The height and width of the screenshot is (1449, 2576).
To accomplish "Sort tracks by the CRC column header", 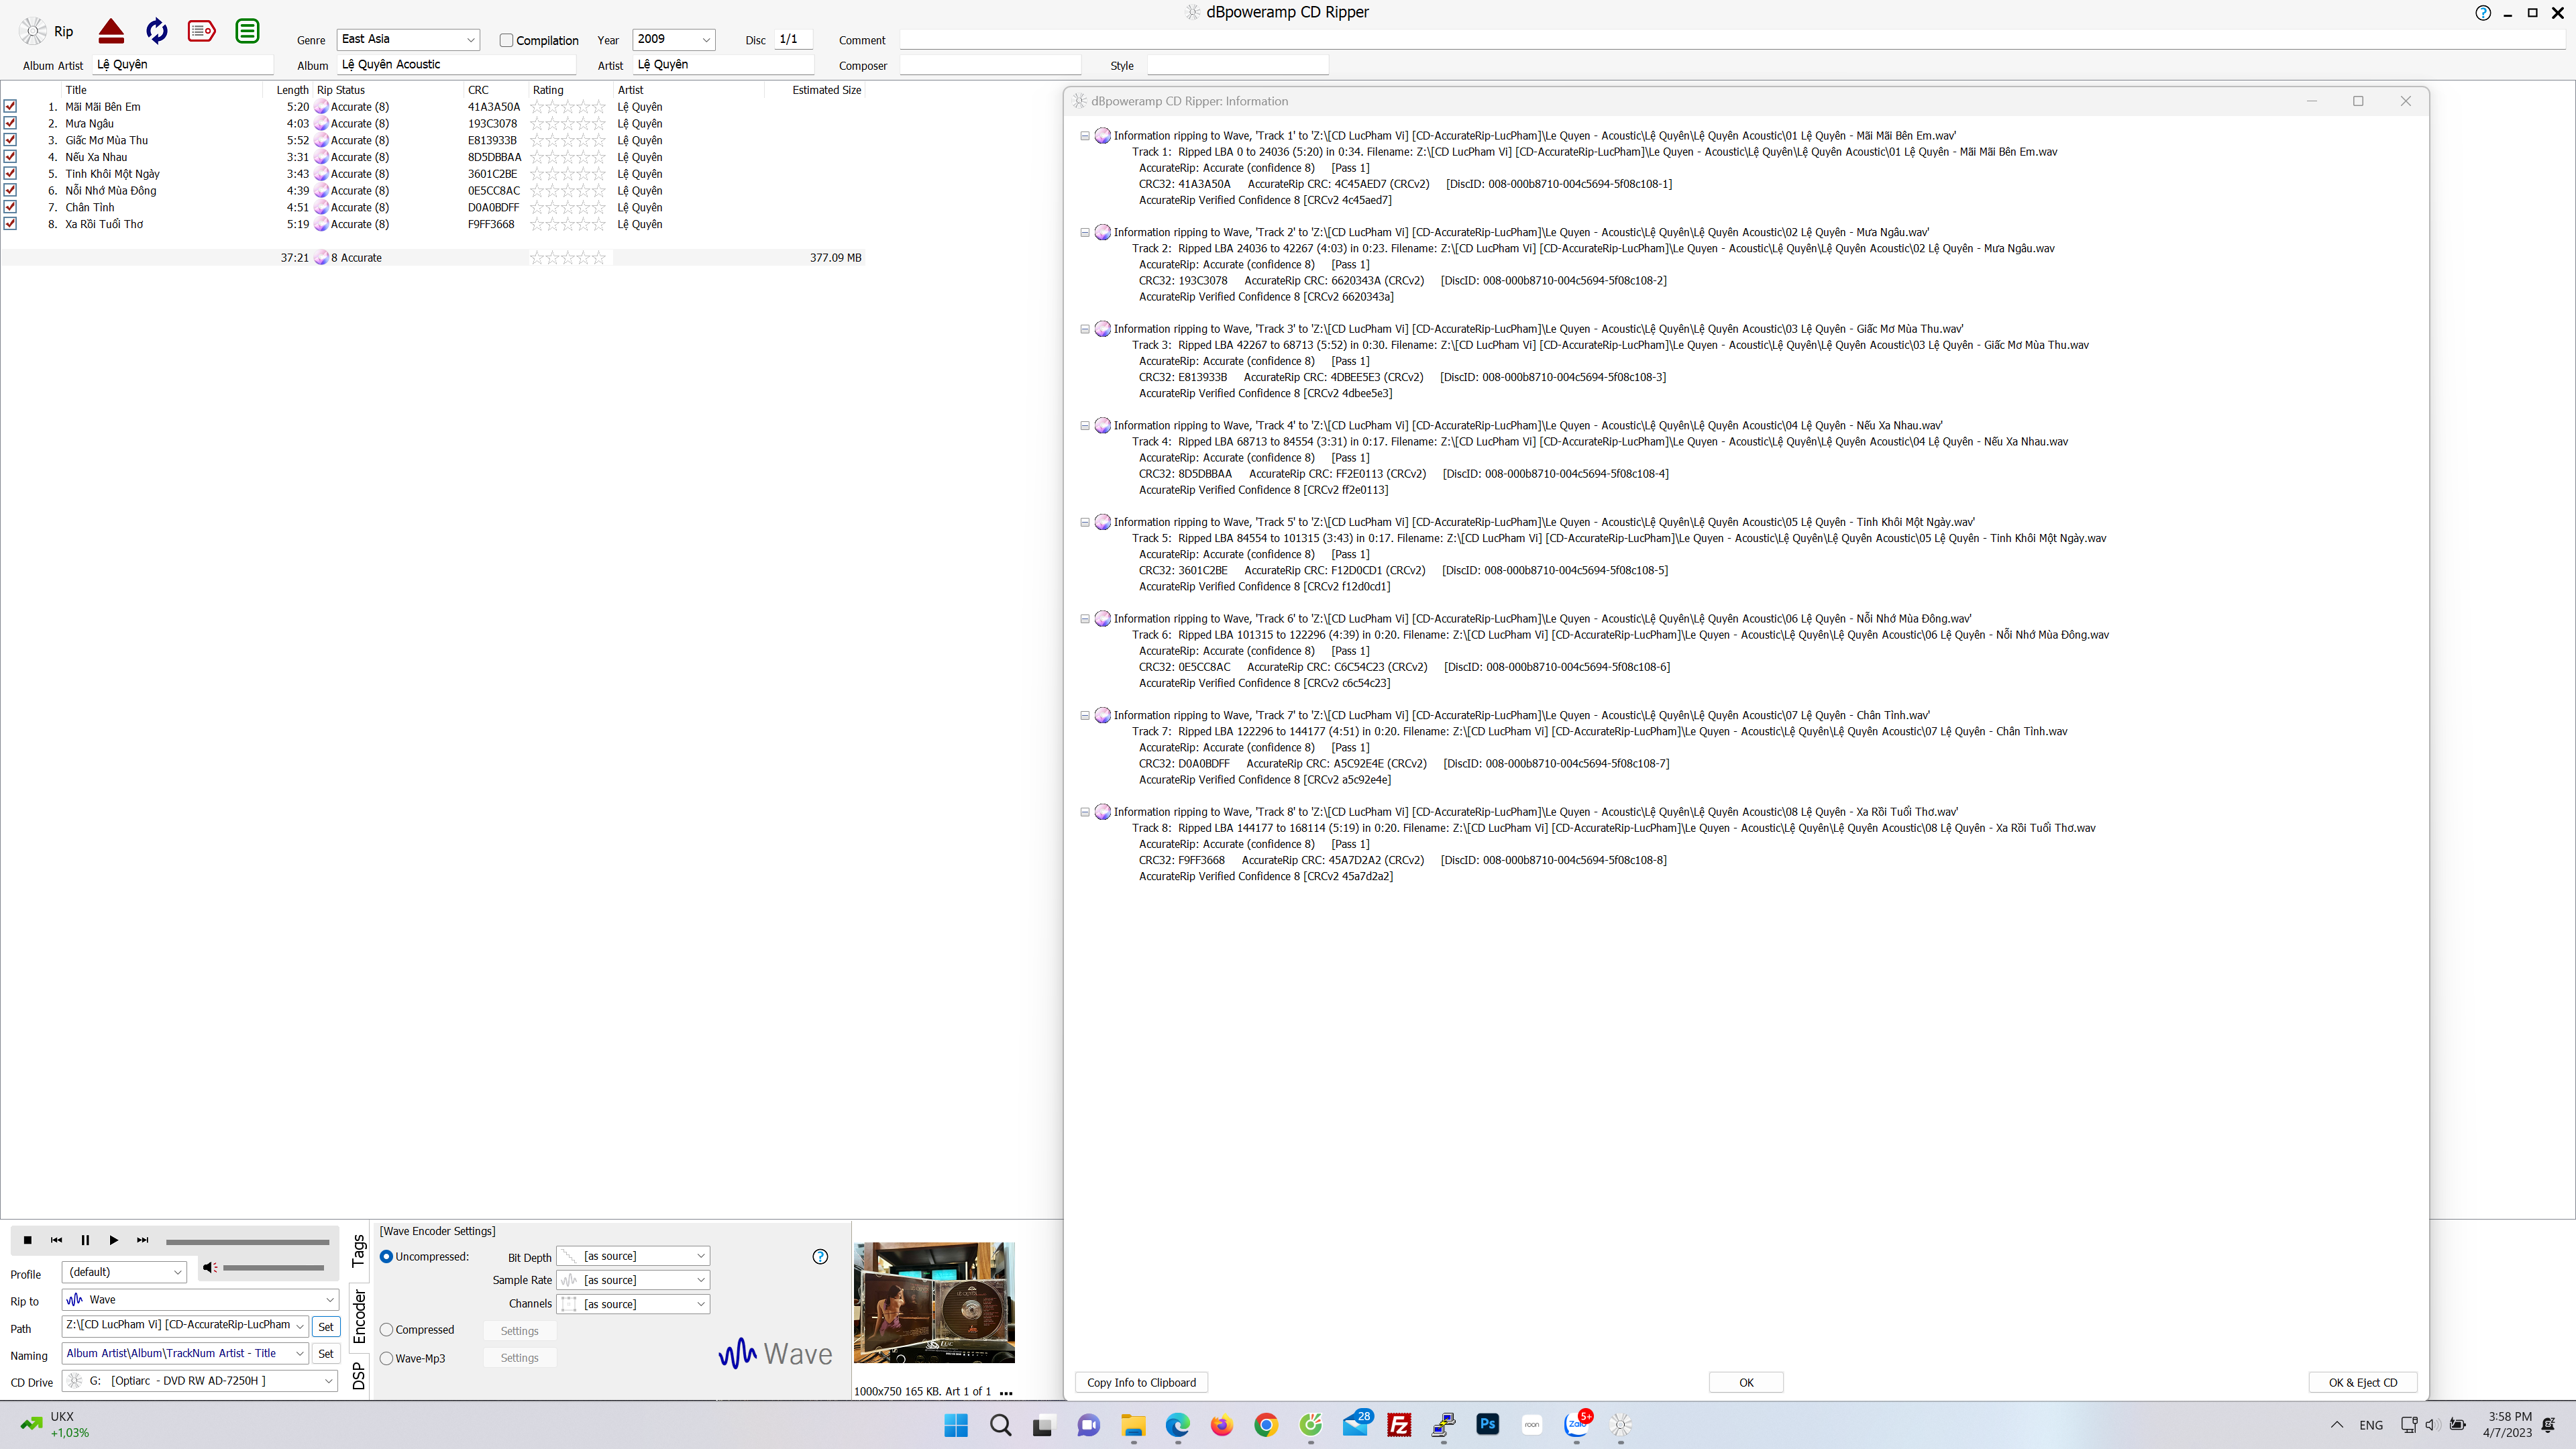I will 478,90.
